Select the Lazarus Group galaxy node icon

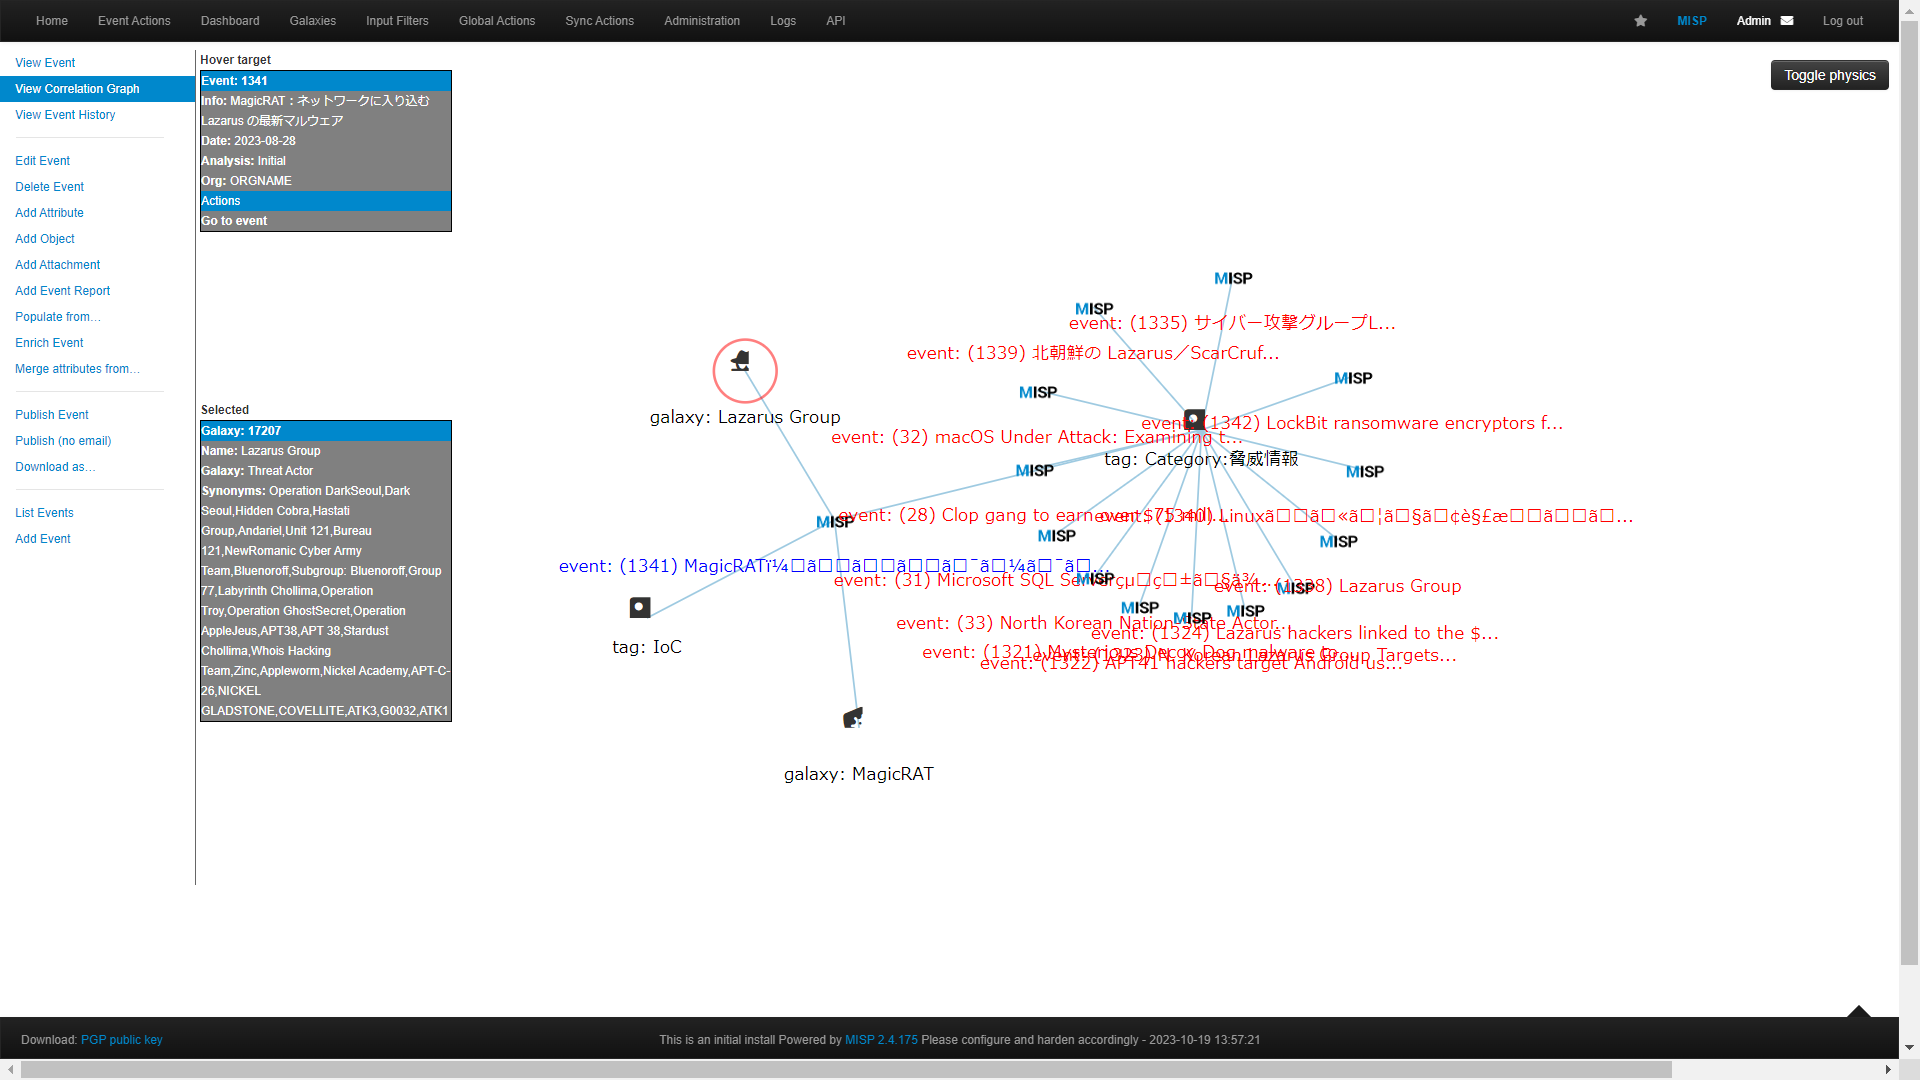click(x=741, y=362)
